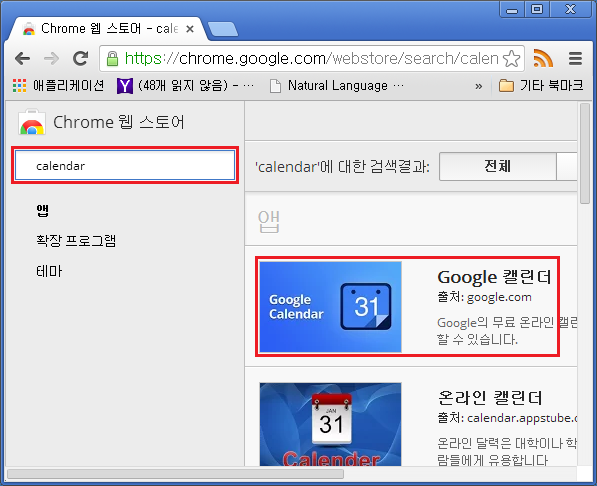Expand hidden bookmarks with the » chevron
Screen dimensions: 597x486
[x=479, y=86]
